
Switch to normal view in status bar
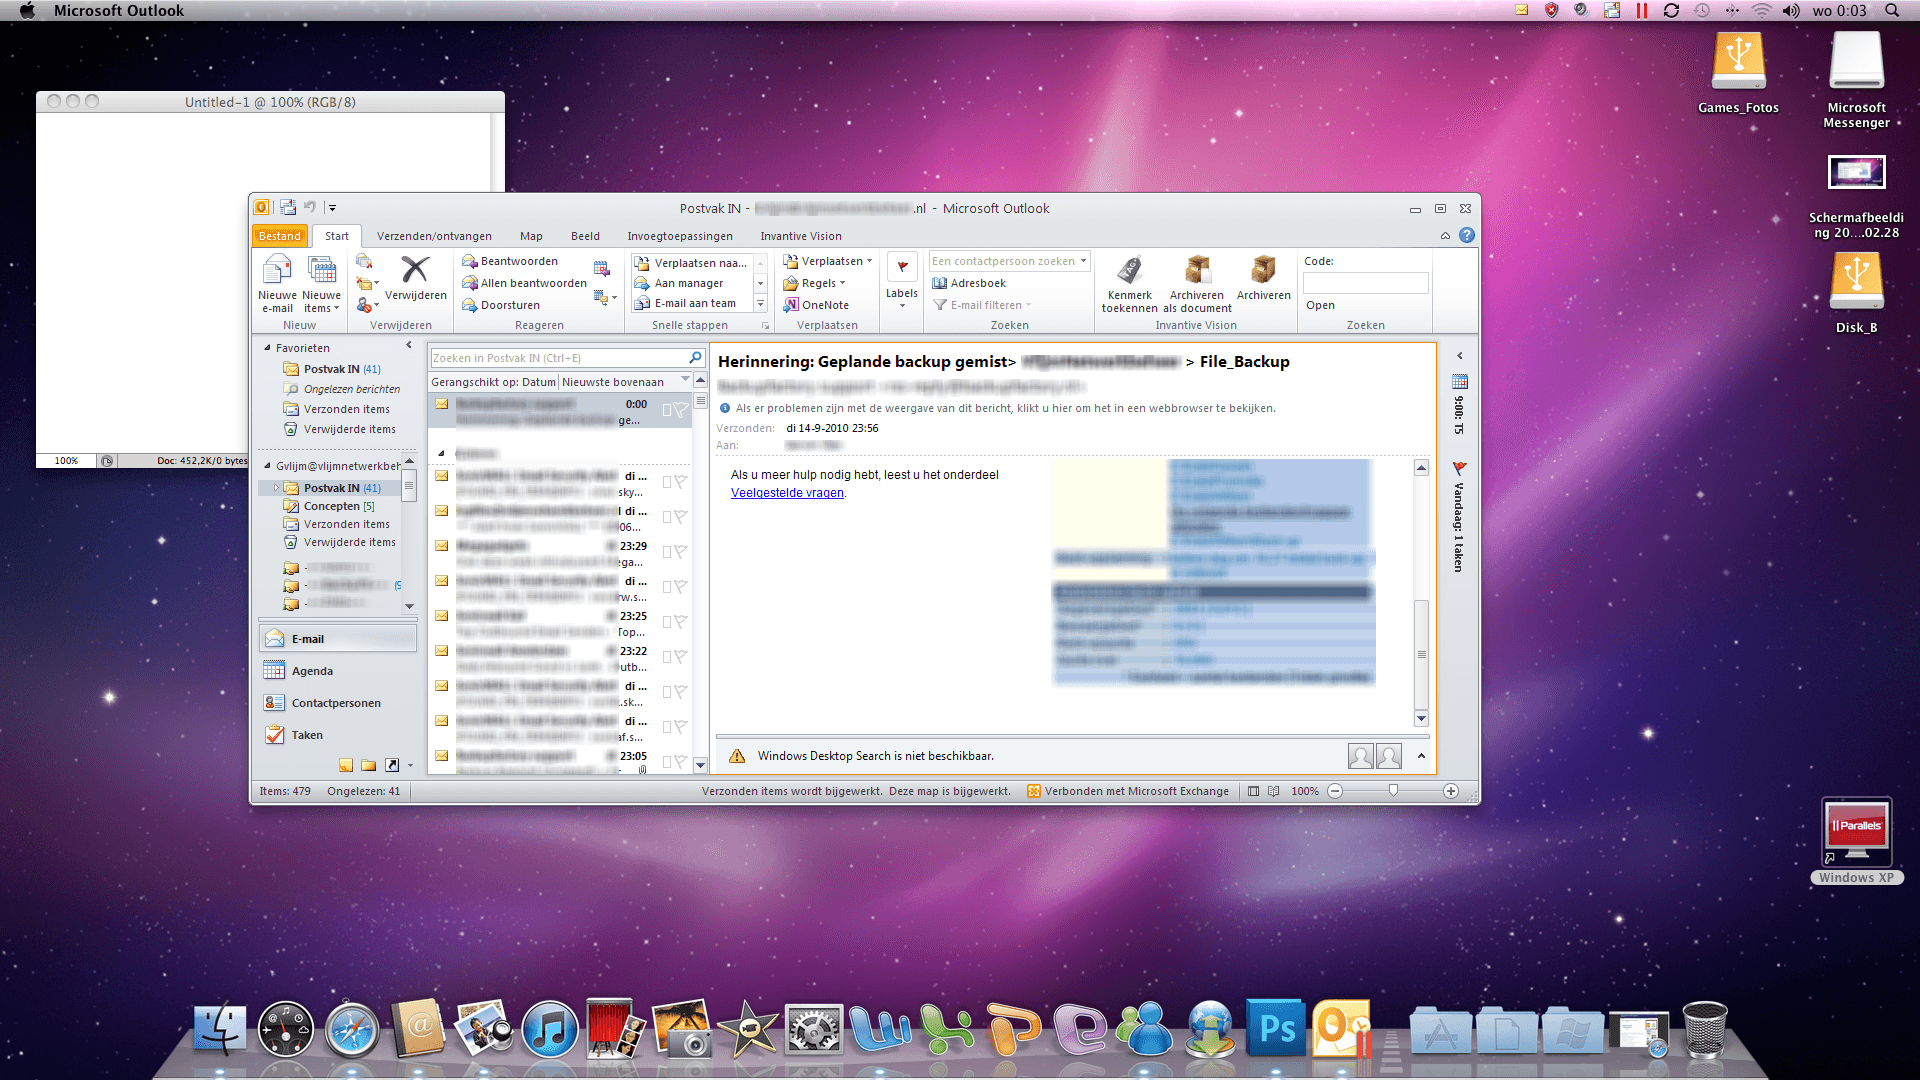click(x=1253, y=791)
